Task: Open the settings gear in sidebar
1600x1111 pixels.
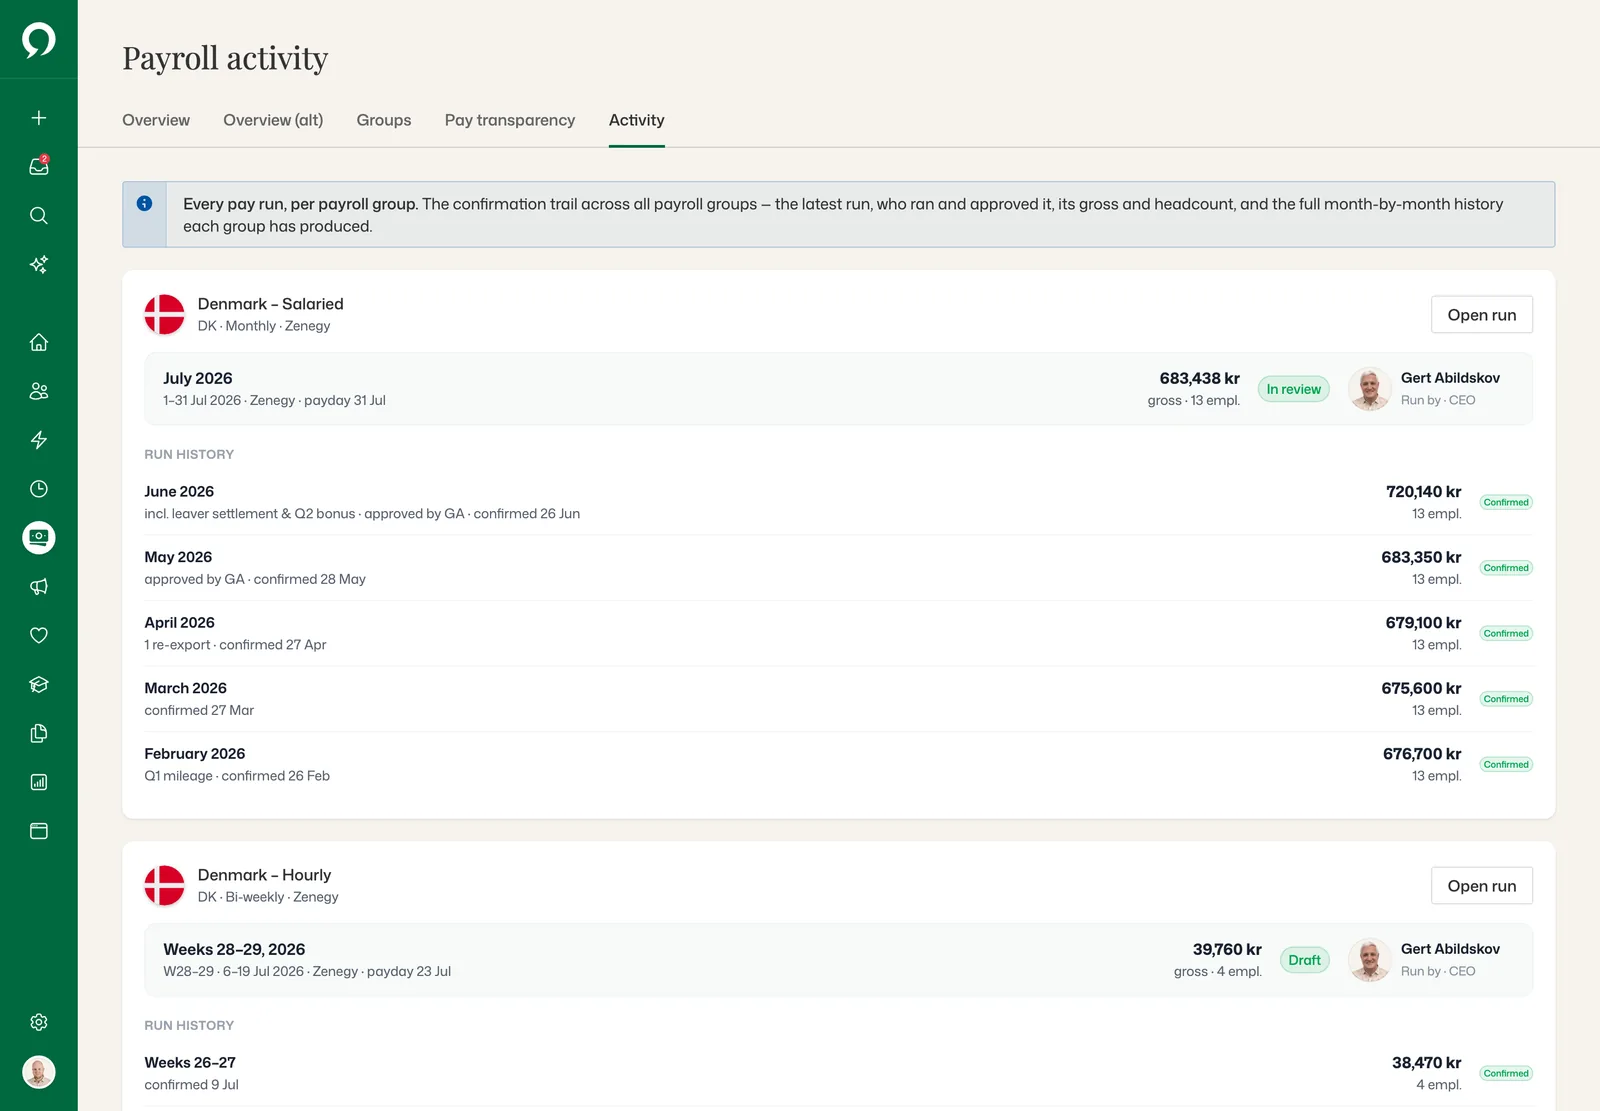Action: point(39,1022)
